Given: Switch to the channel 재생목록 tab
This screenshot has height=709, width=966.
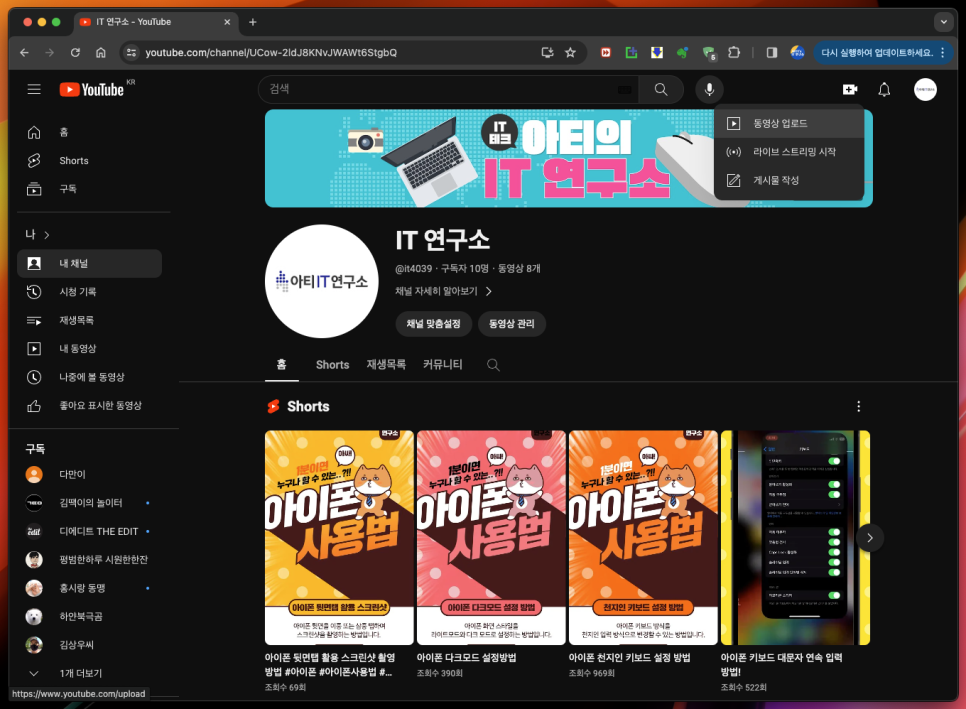Looking at the screenshot, I should pyautogui.click(x=386, y=365).
